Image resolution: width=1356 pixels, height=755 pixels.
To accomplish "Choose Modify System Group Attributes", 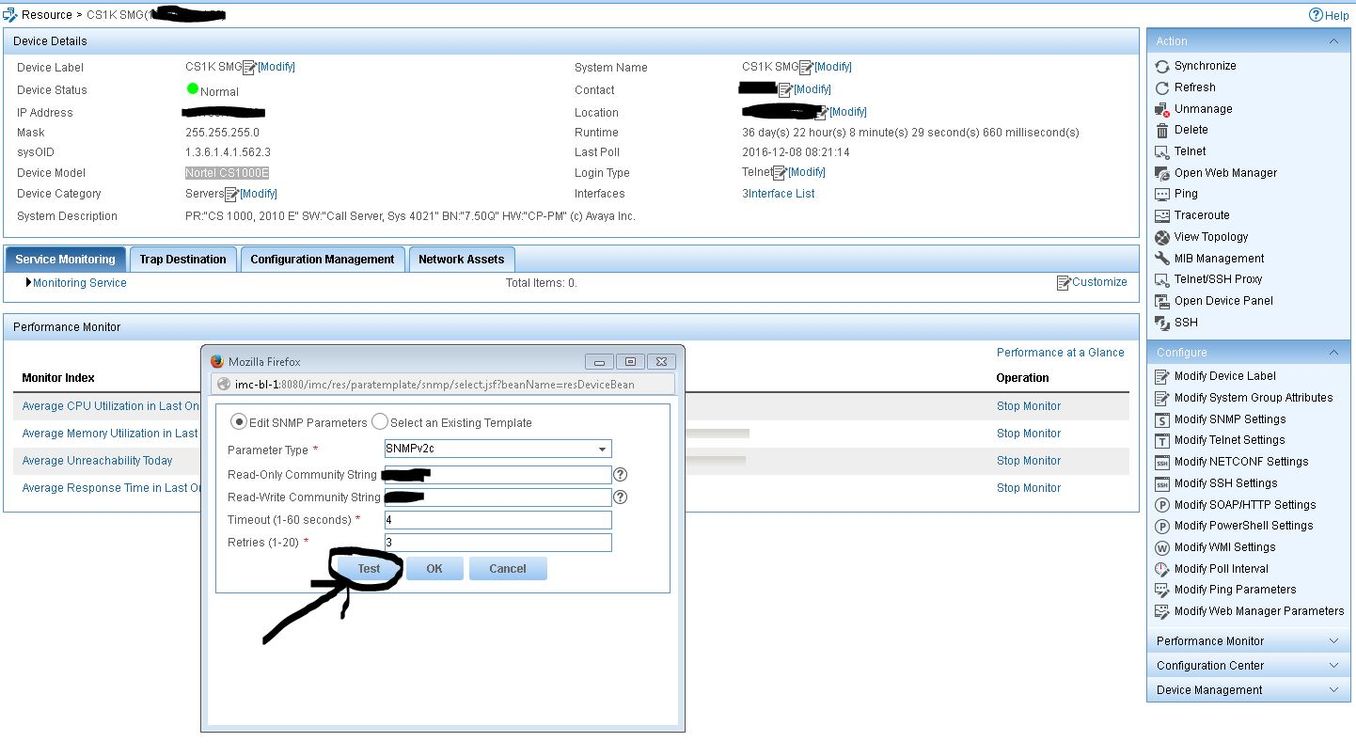I will point(1253,398).
